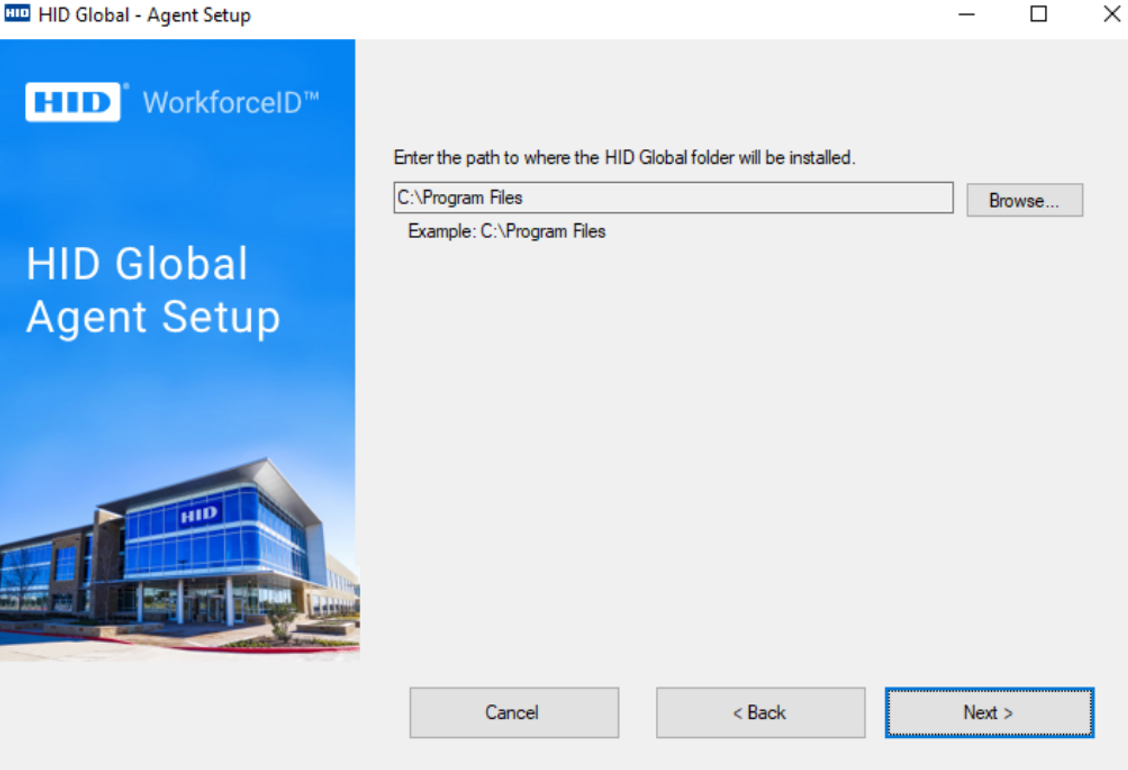This screenshot has height=770, width=1128.
Task: Minimize the Agent Setup window
Action: pyautogui.click(x=966, y=15)
